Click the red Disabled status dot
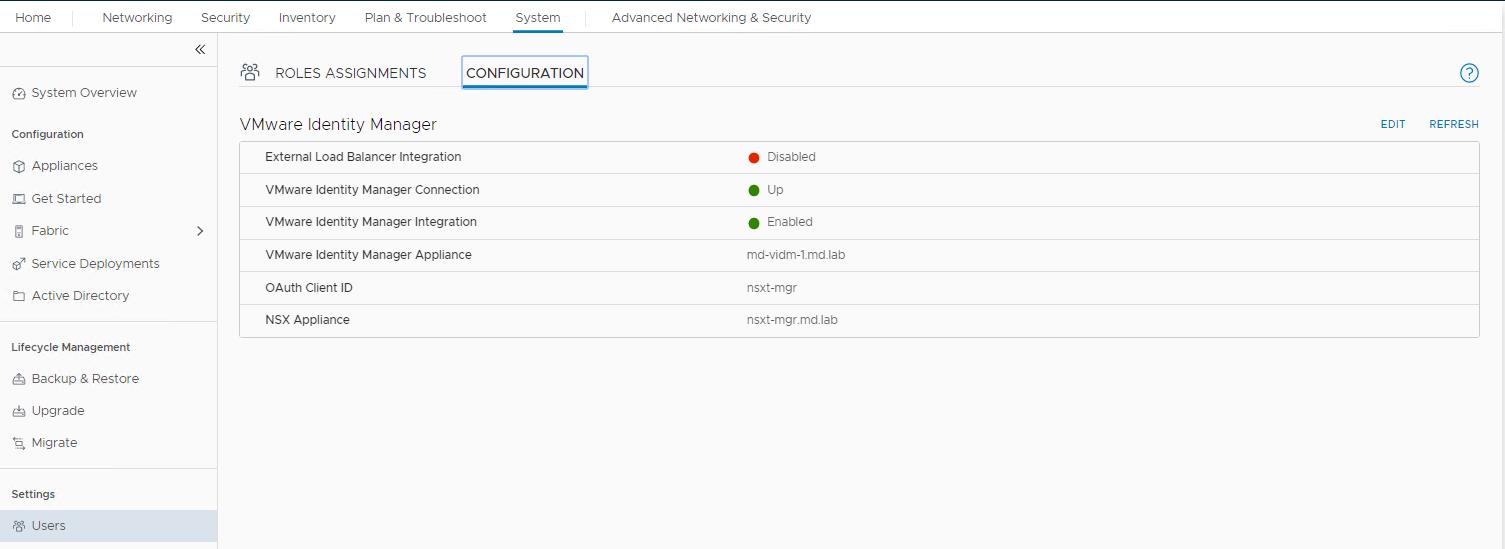Screen dimensions: 1505x549 tap(754, 158)
